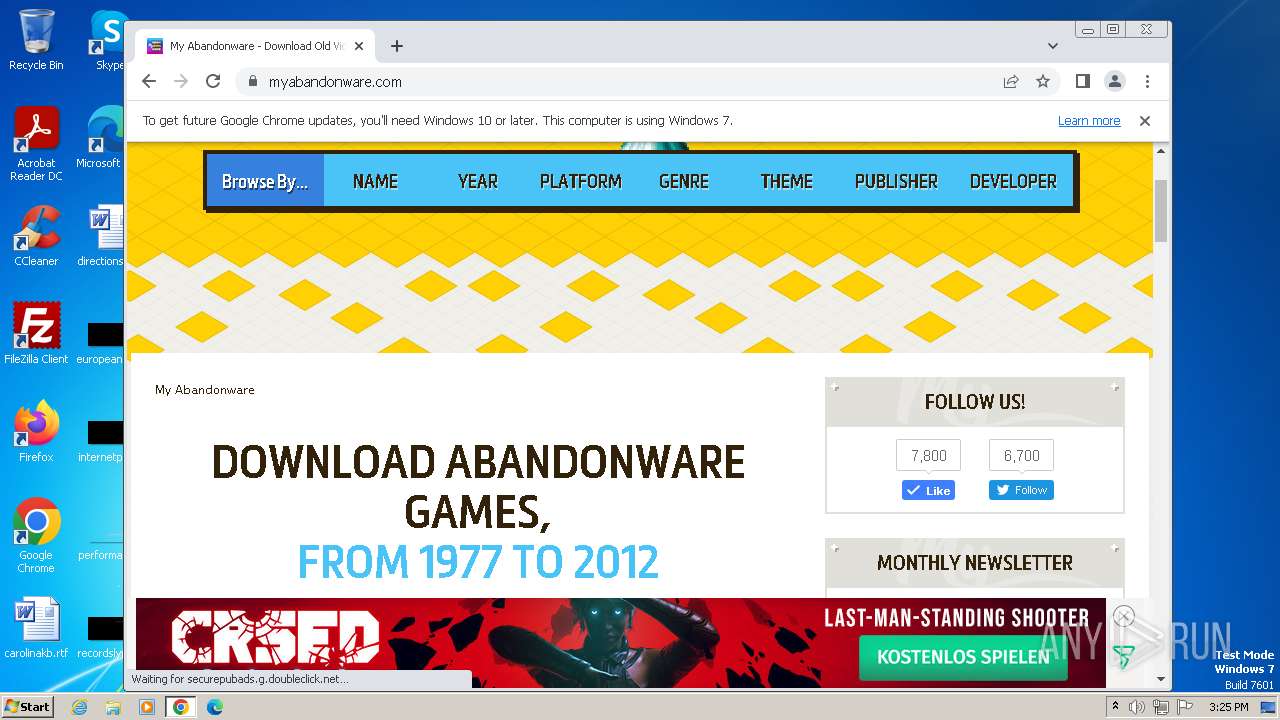Image resolution: width=1280 pixels, height=720 pixels.
Task: Click the green ad provider icon
Action: click(x=1124, y=656)
